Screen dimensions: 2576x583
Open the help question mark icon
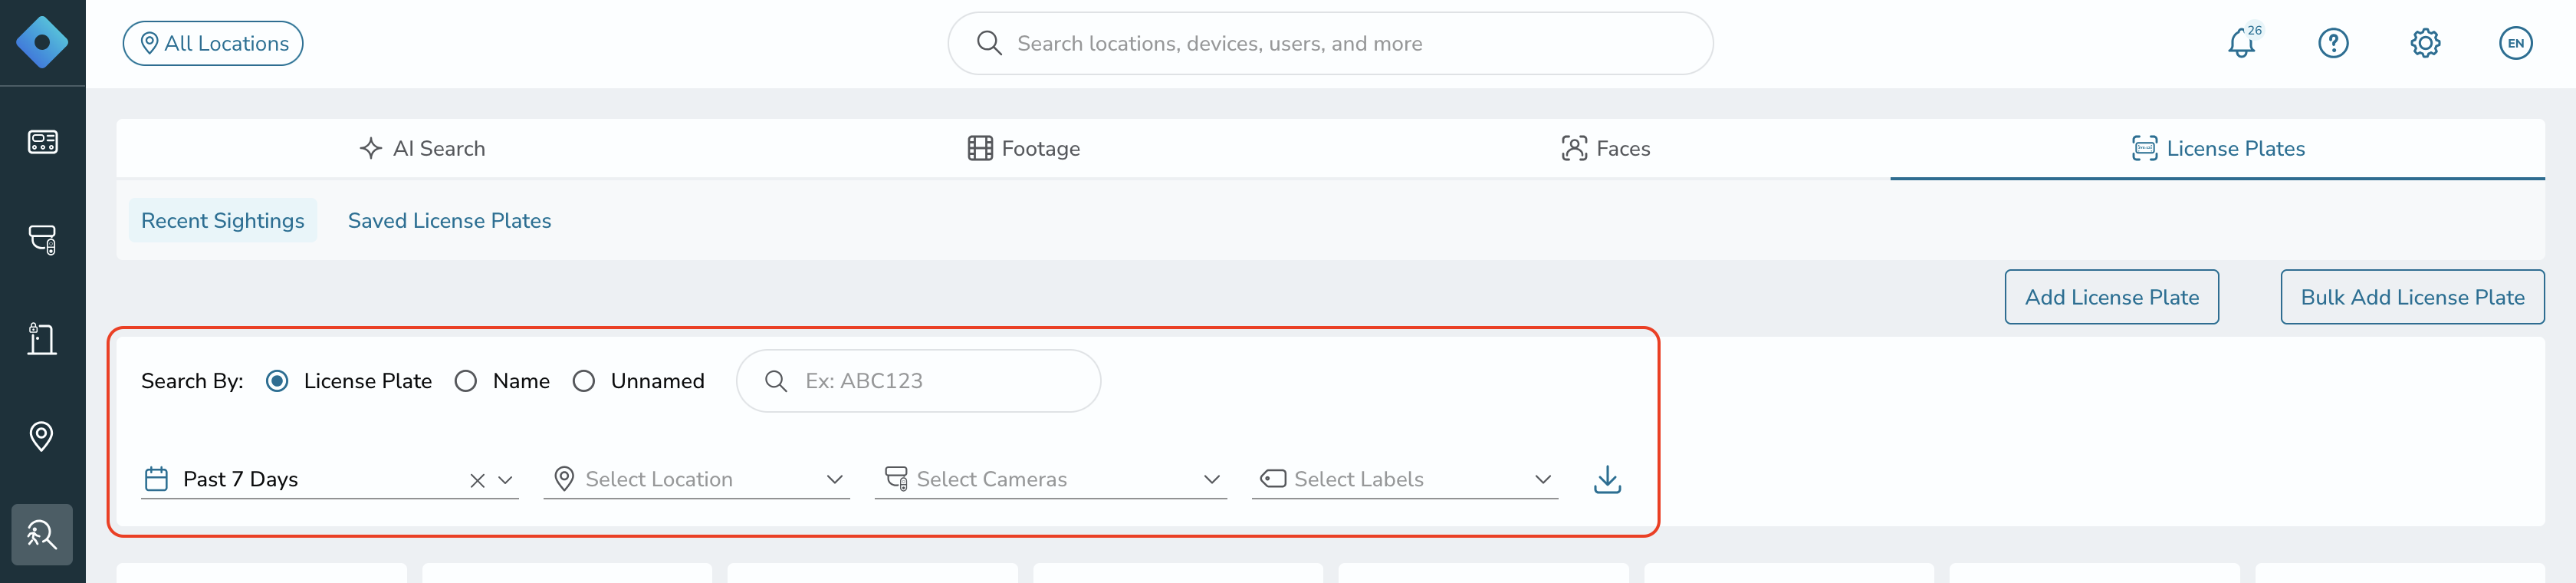click(2333, 43)
